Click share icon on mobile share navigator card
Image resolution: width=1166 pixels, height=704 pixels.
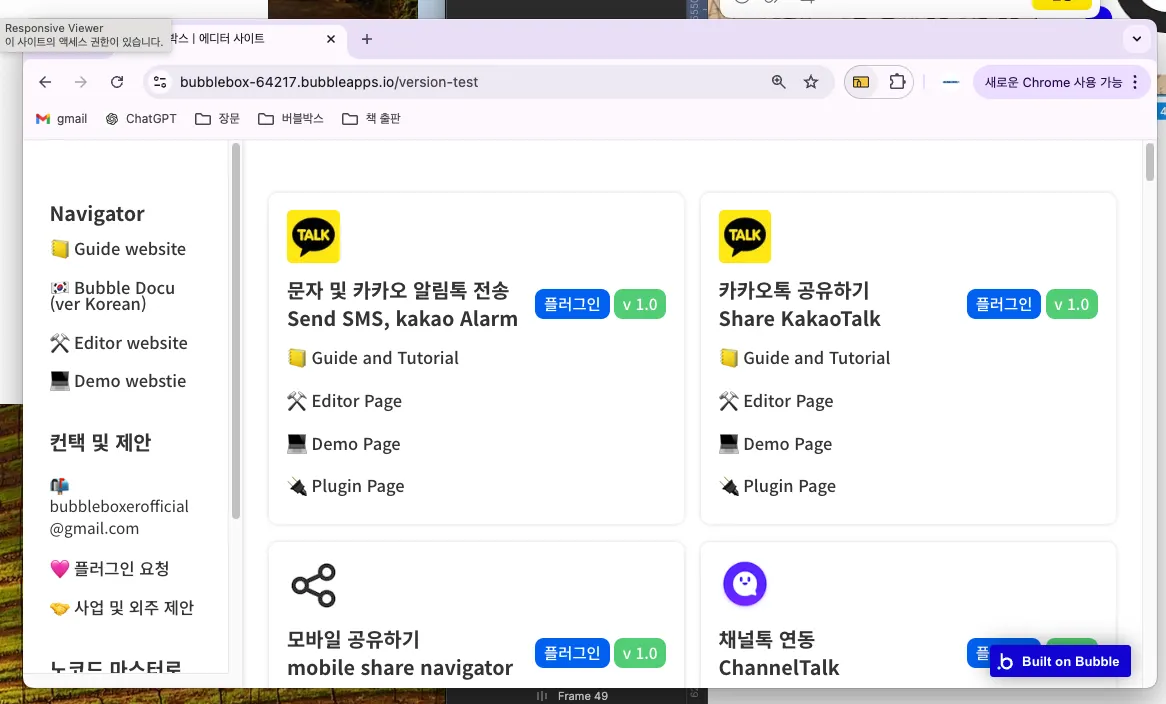pos(313,585)
